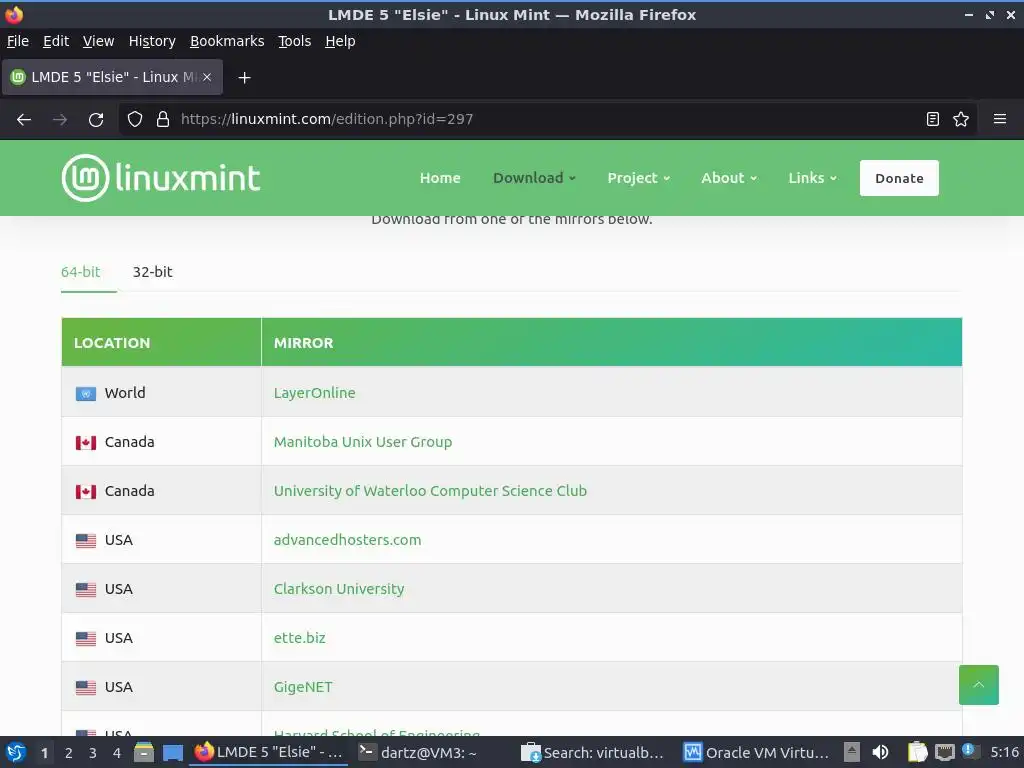This screenshot has height=768, width=1024.
Task: Click the update notification tray icon
Action: [x=970, y=751]
